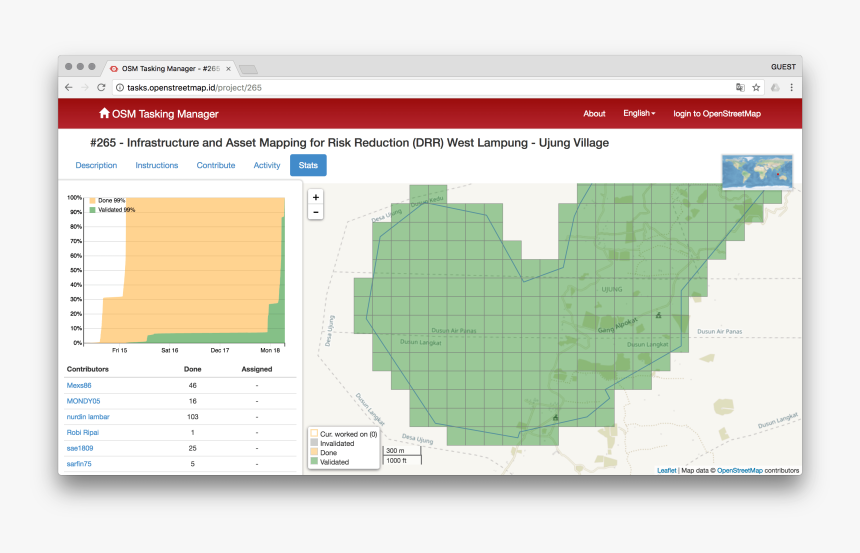Close the OSM Tasking Manager browser tab

click(x=228, y=68)
